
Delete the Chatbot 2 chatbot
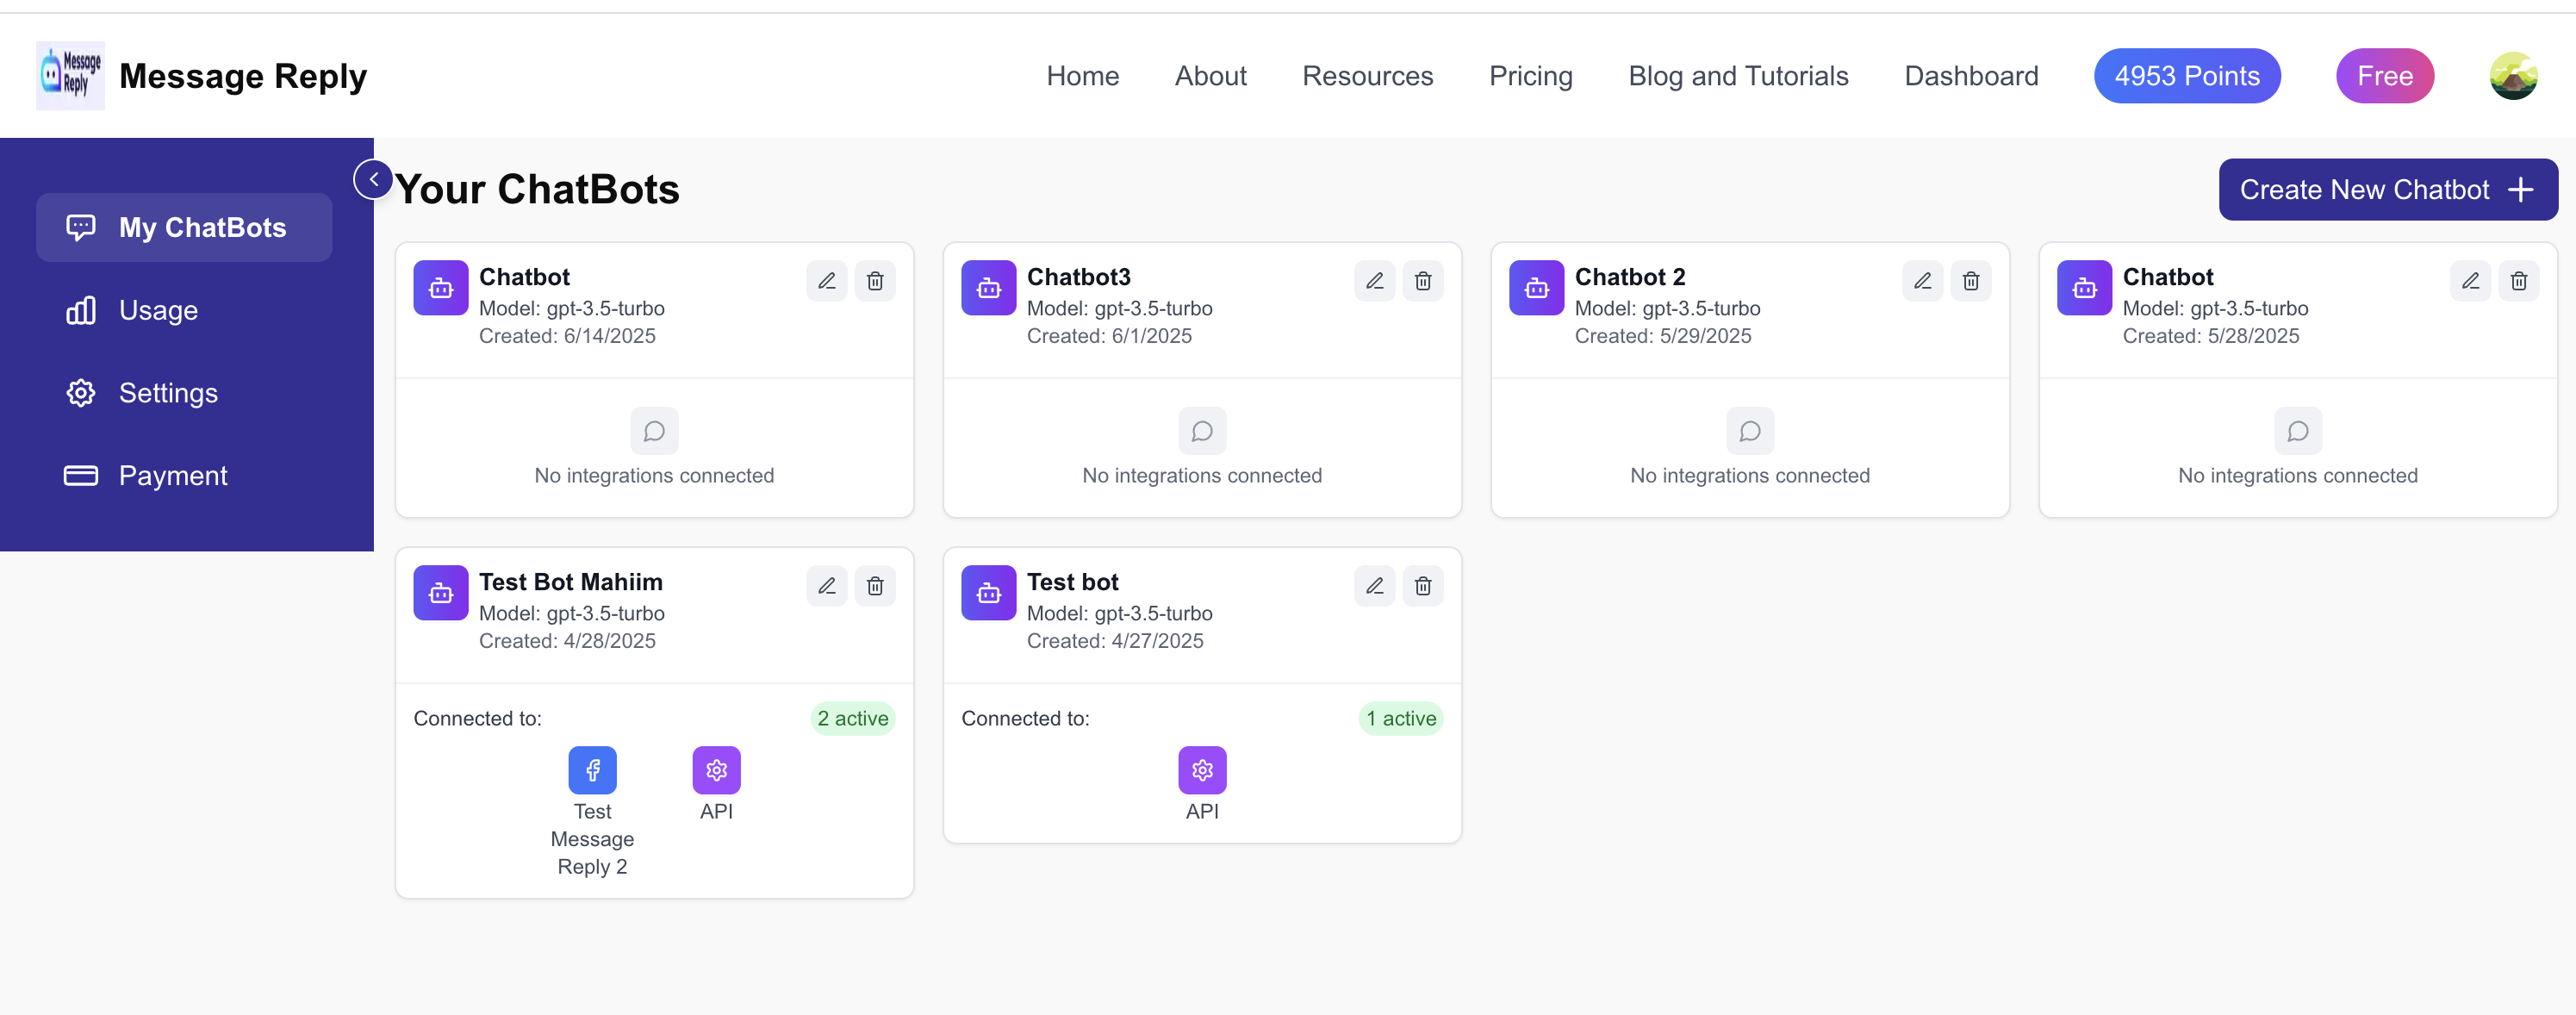1971,281
